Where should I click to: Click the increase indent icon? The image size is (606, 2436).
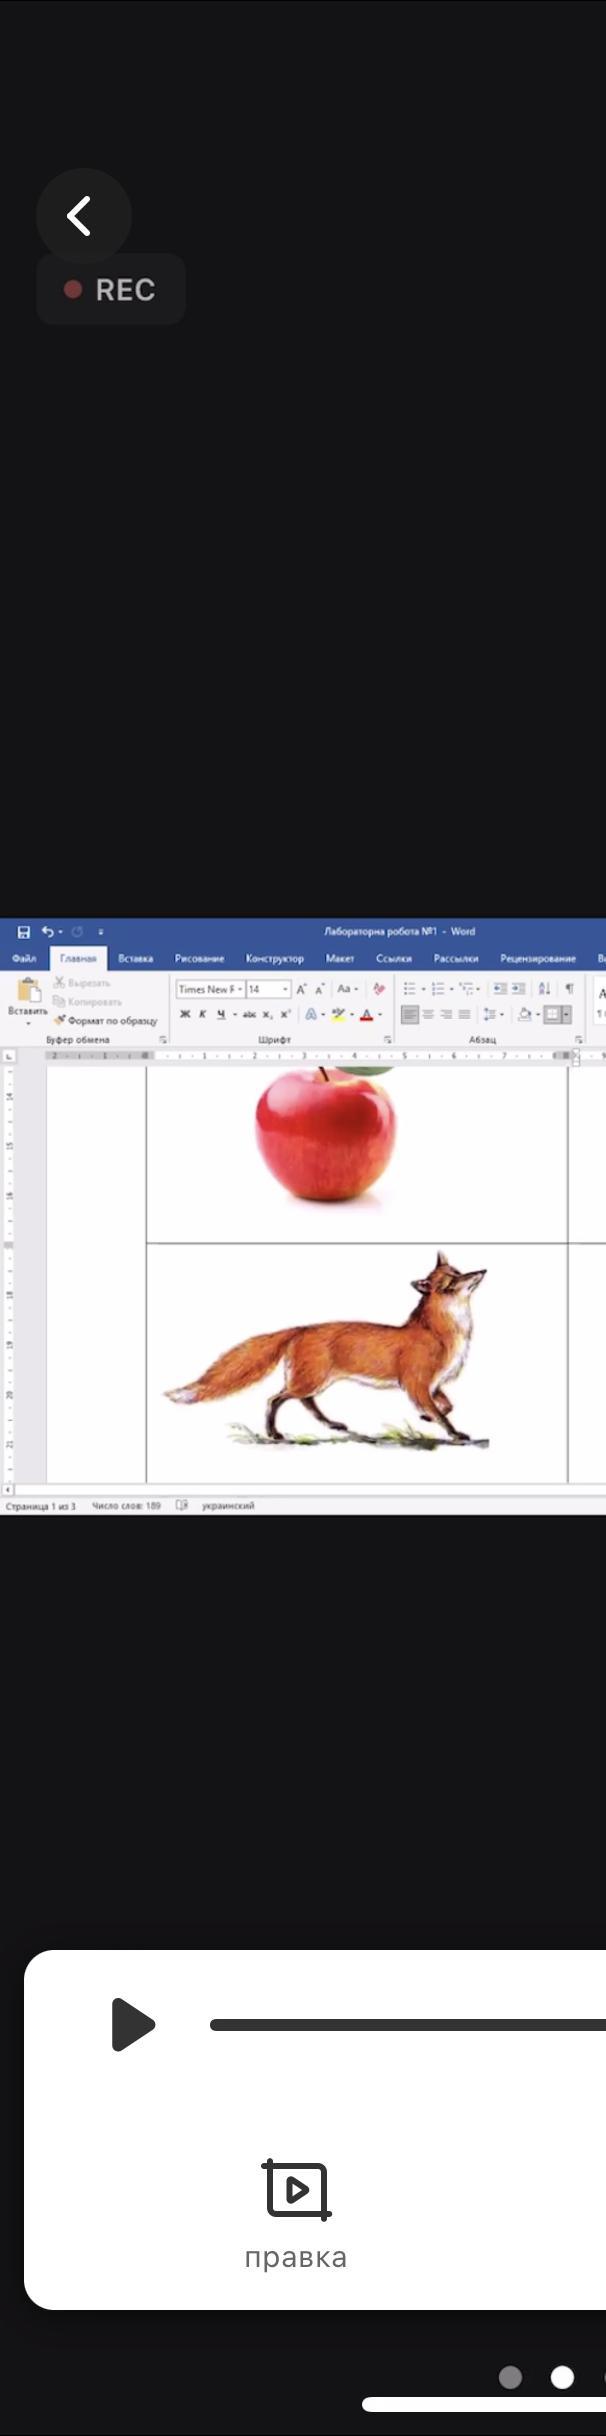[518, 989]
